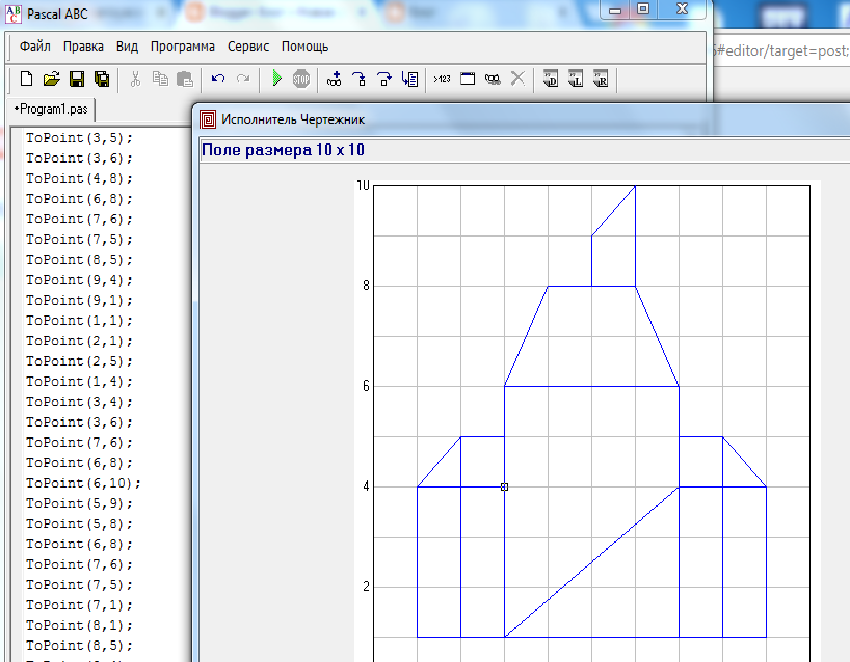Click the y-axis label 6 on the grid
Screen dimensions: 850x662
[x=366, y=386]
